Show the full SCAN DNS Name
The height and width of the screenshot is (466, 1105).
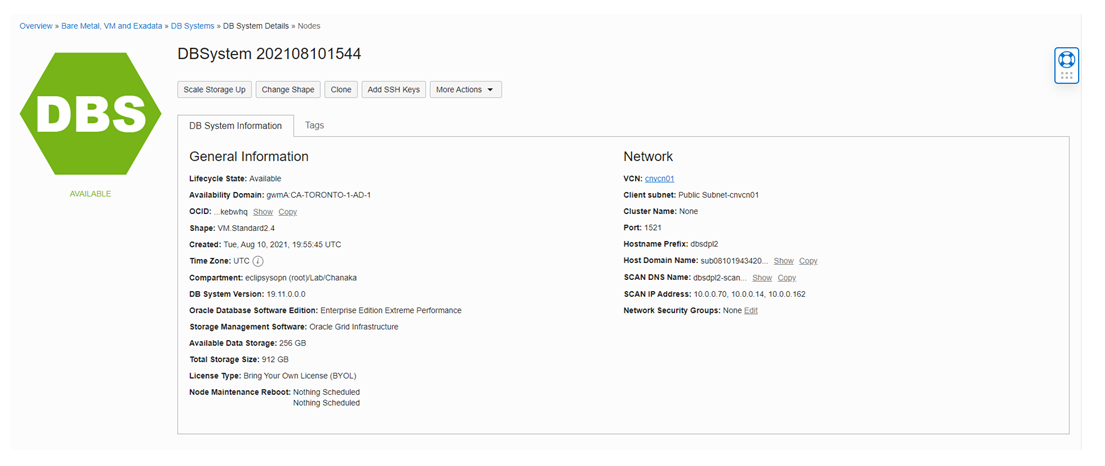762,278
